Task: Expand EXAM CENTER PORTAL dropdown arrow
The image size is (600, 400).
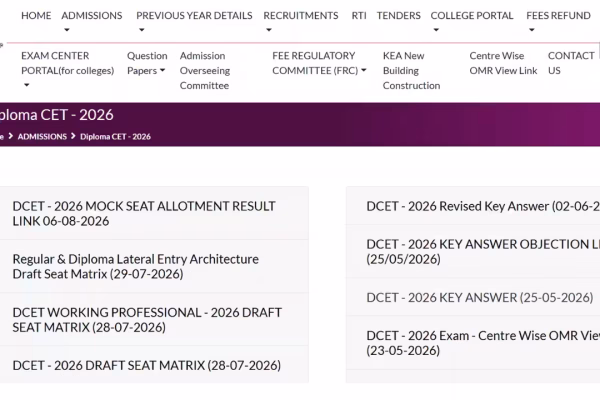Action: coord(26,85)
